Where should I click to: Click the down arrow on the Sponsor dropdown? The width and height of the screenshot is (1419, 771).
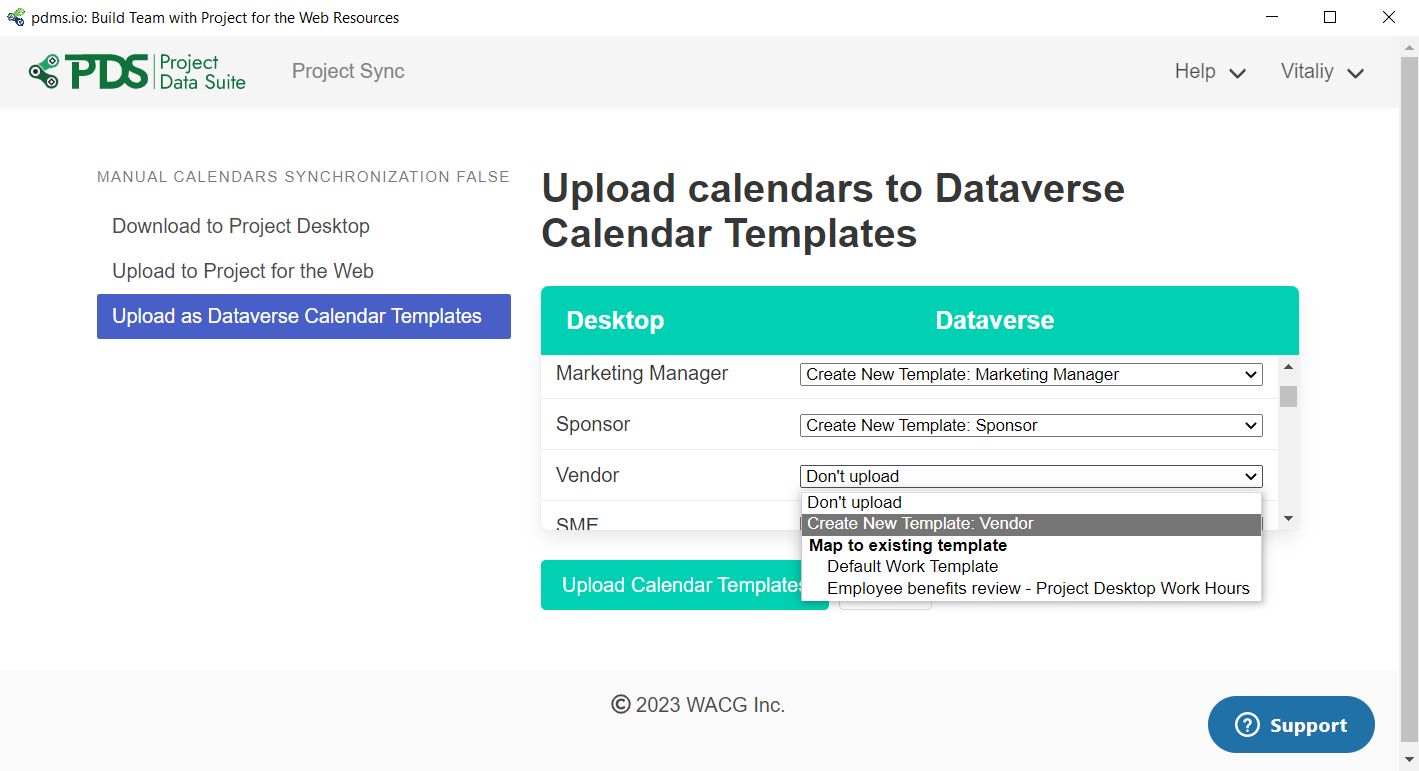pos(1251,425)
